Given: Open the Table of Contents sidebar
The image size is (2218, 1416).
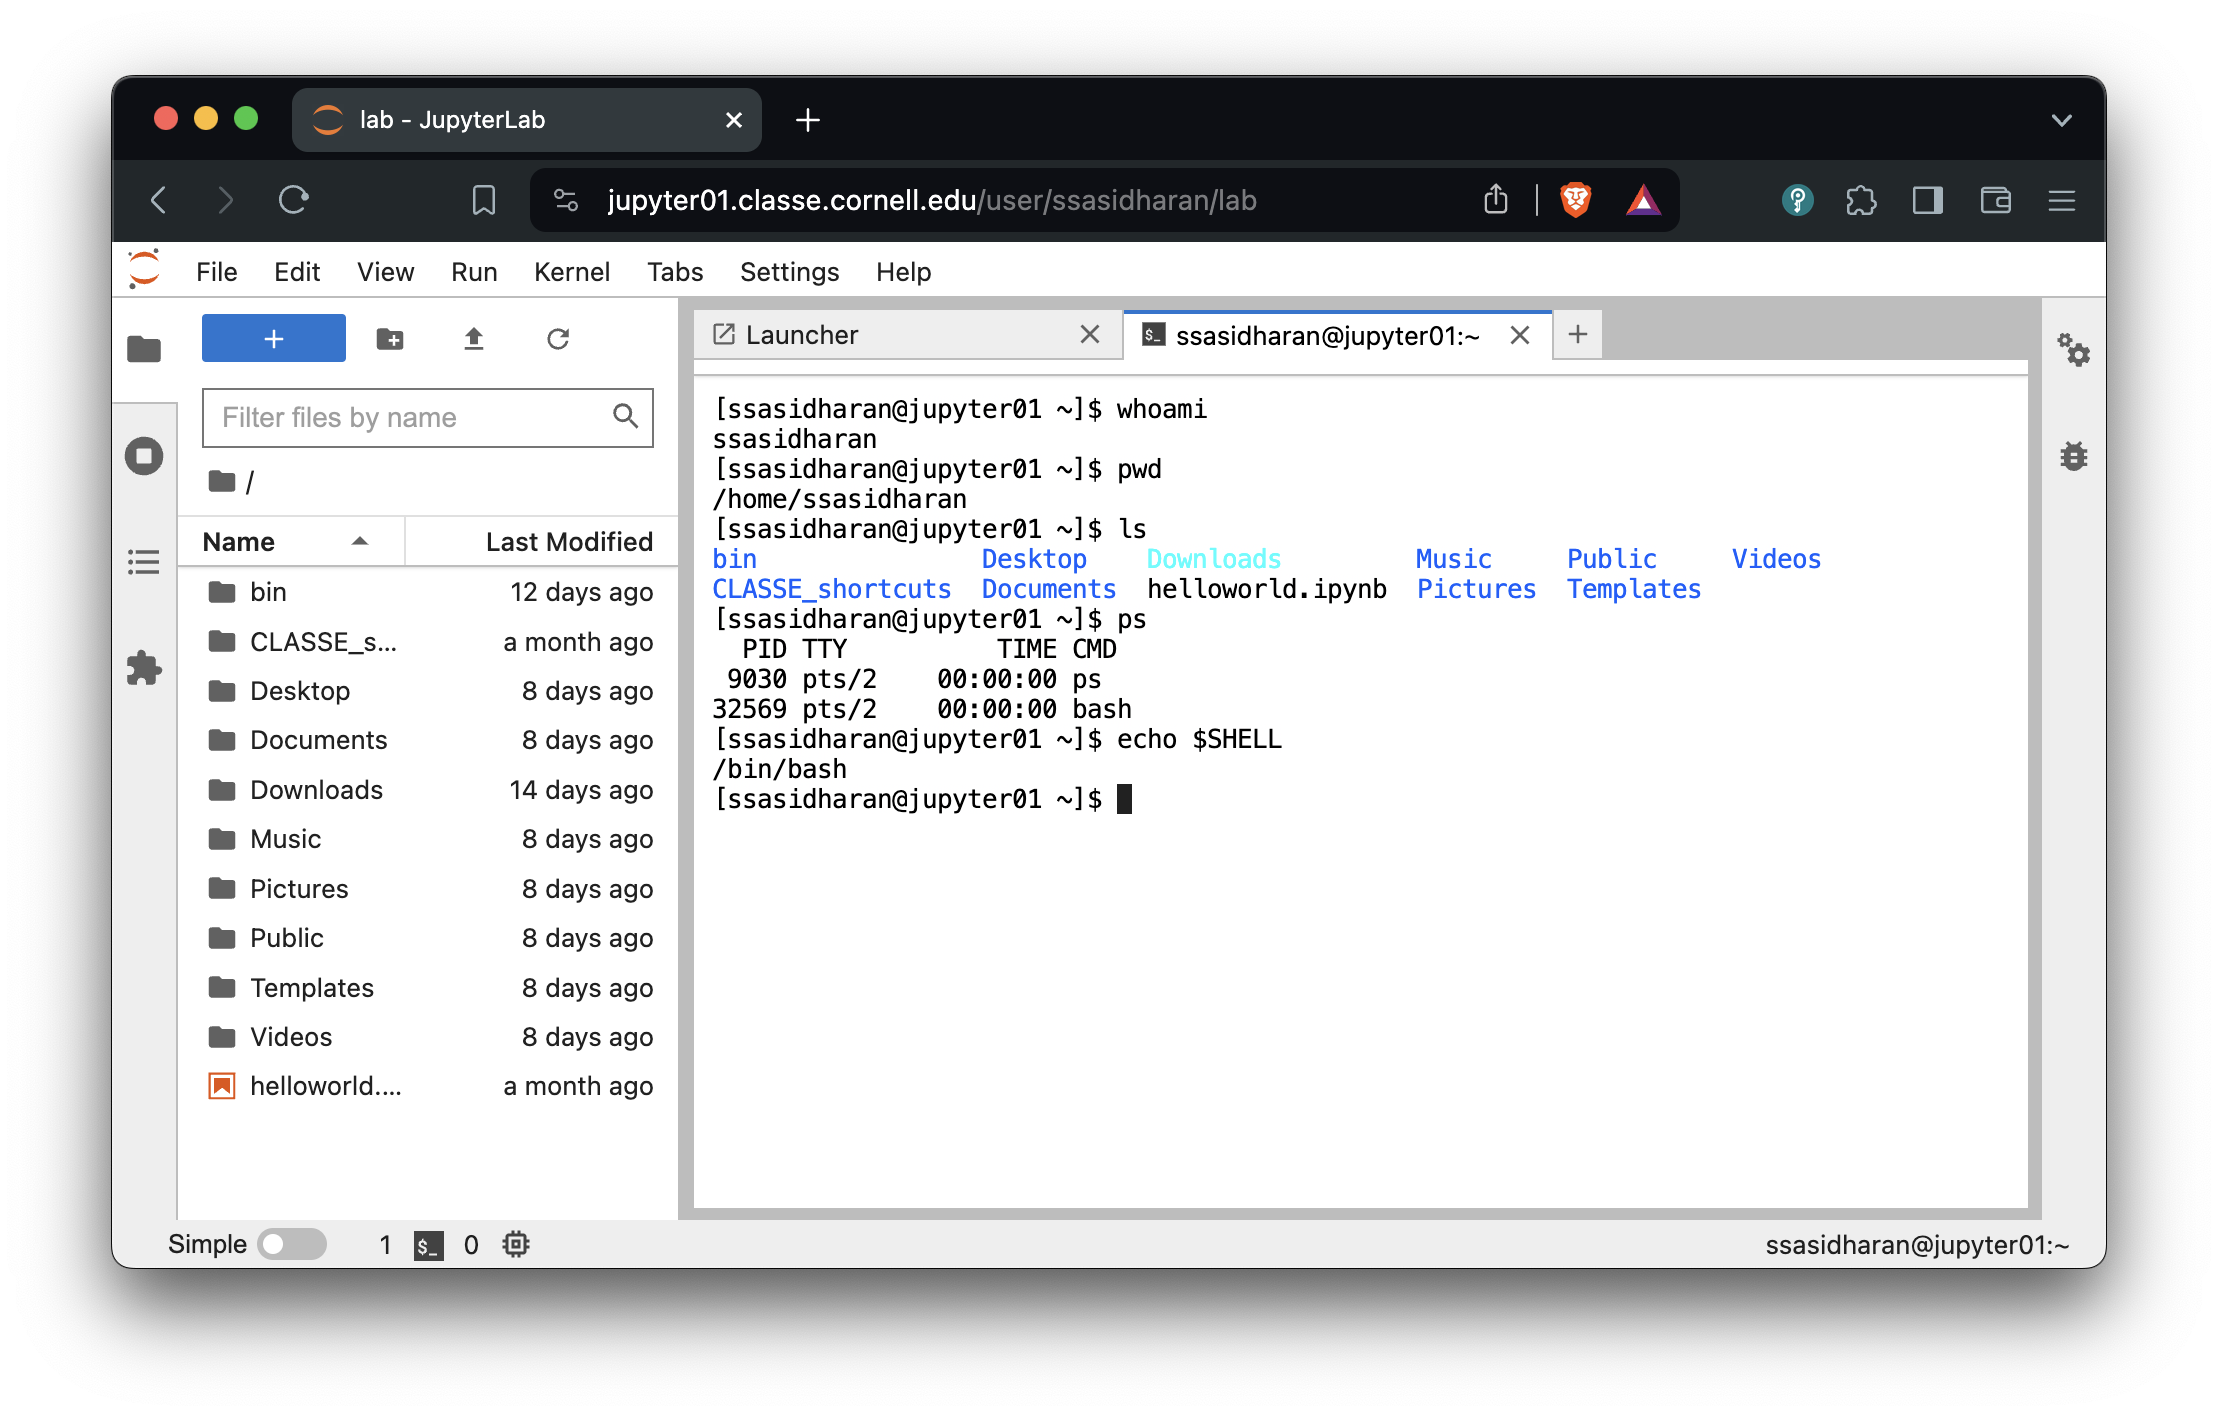Looking at the screenshot, I should tap(144, 562).
